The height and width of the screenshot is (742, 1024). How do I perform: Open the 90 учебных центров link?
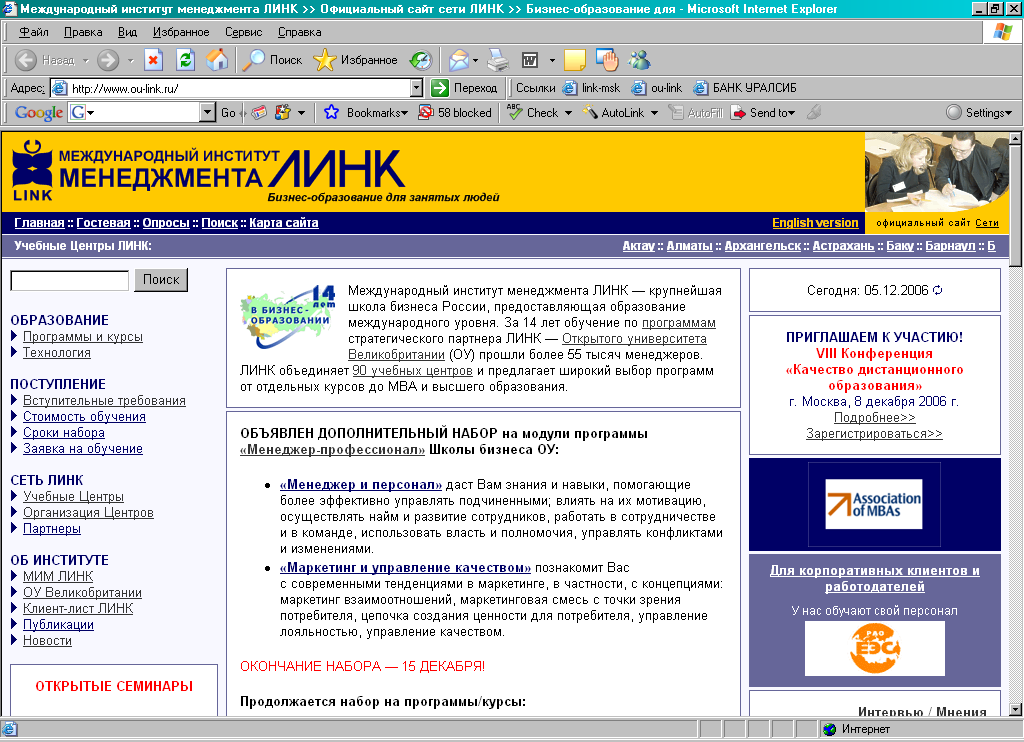[412, 371]
